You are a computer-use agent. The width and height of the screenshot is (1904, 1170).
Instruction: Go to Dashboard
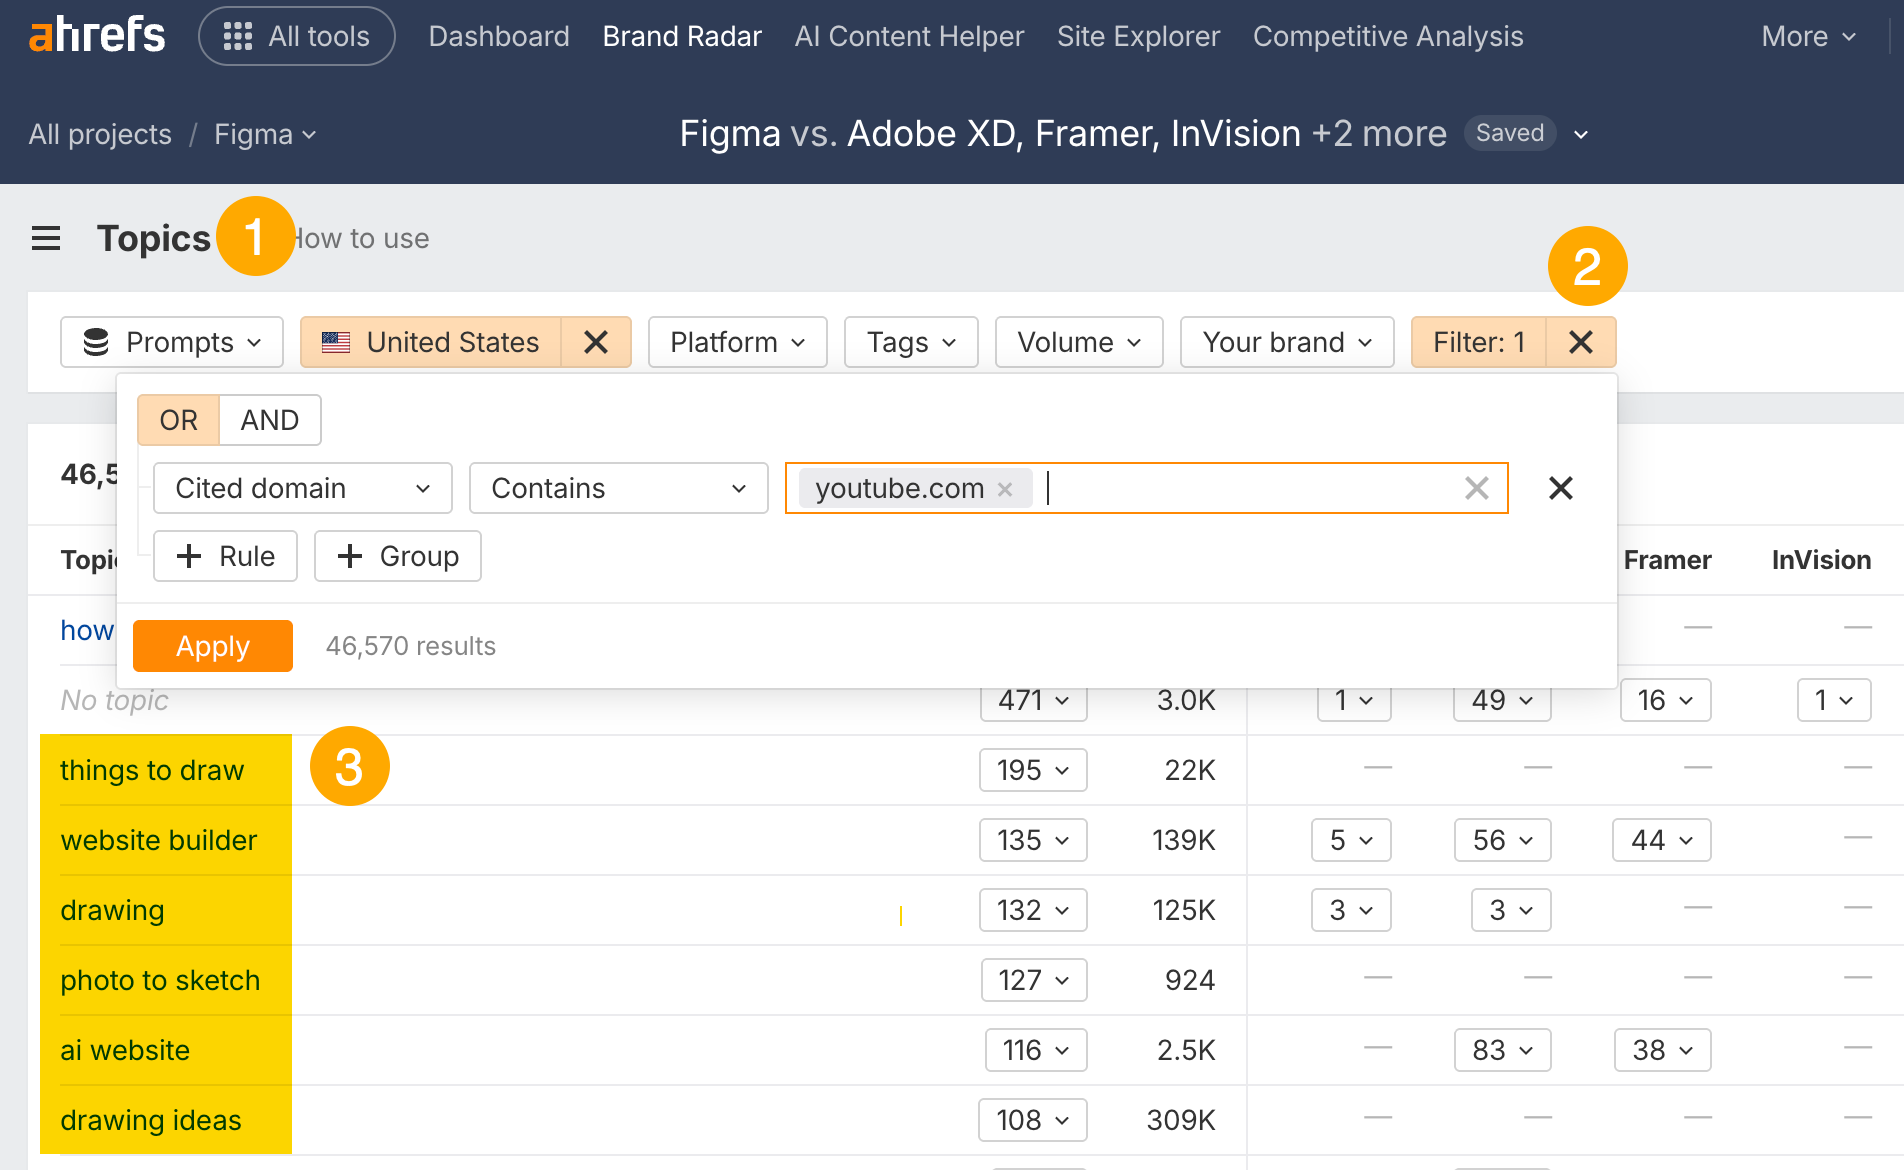499,36
